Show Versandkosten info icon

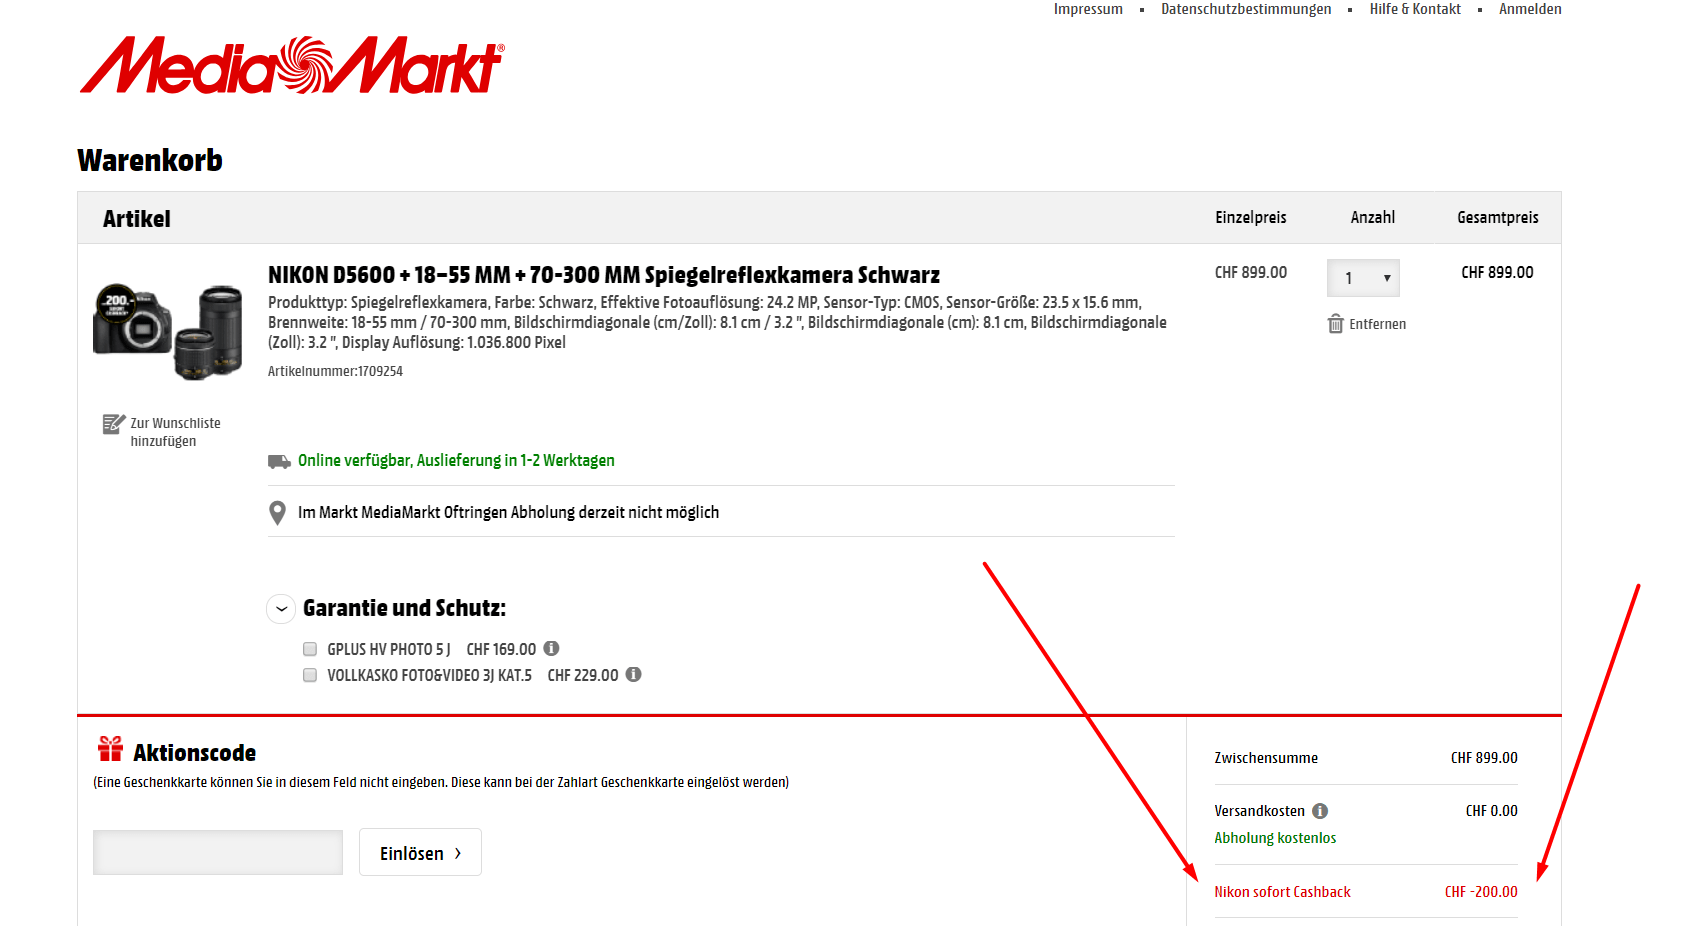point(1320,811)
